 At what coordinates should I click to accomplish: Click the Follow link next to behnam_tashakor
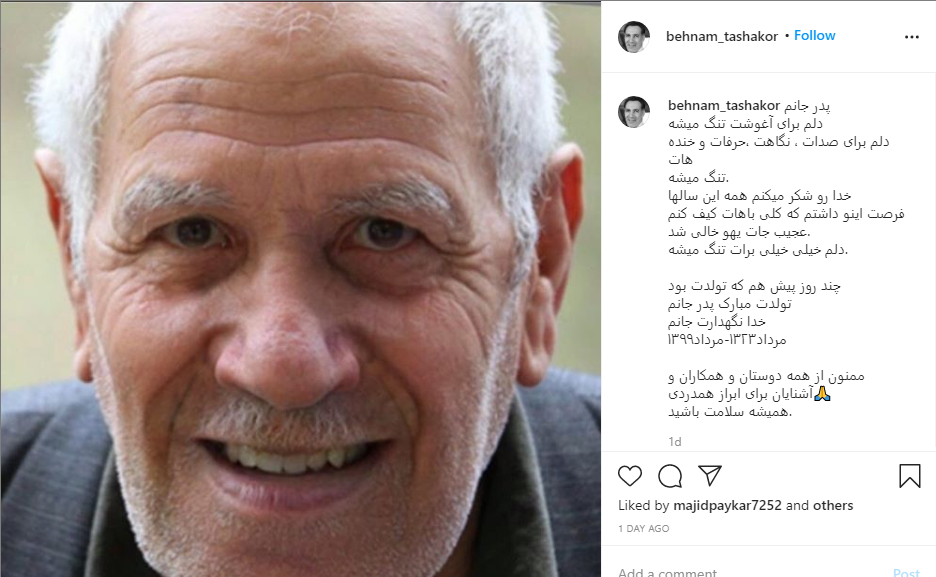click(x=814, y=36)
